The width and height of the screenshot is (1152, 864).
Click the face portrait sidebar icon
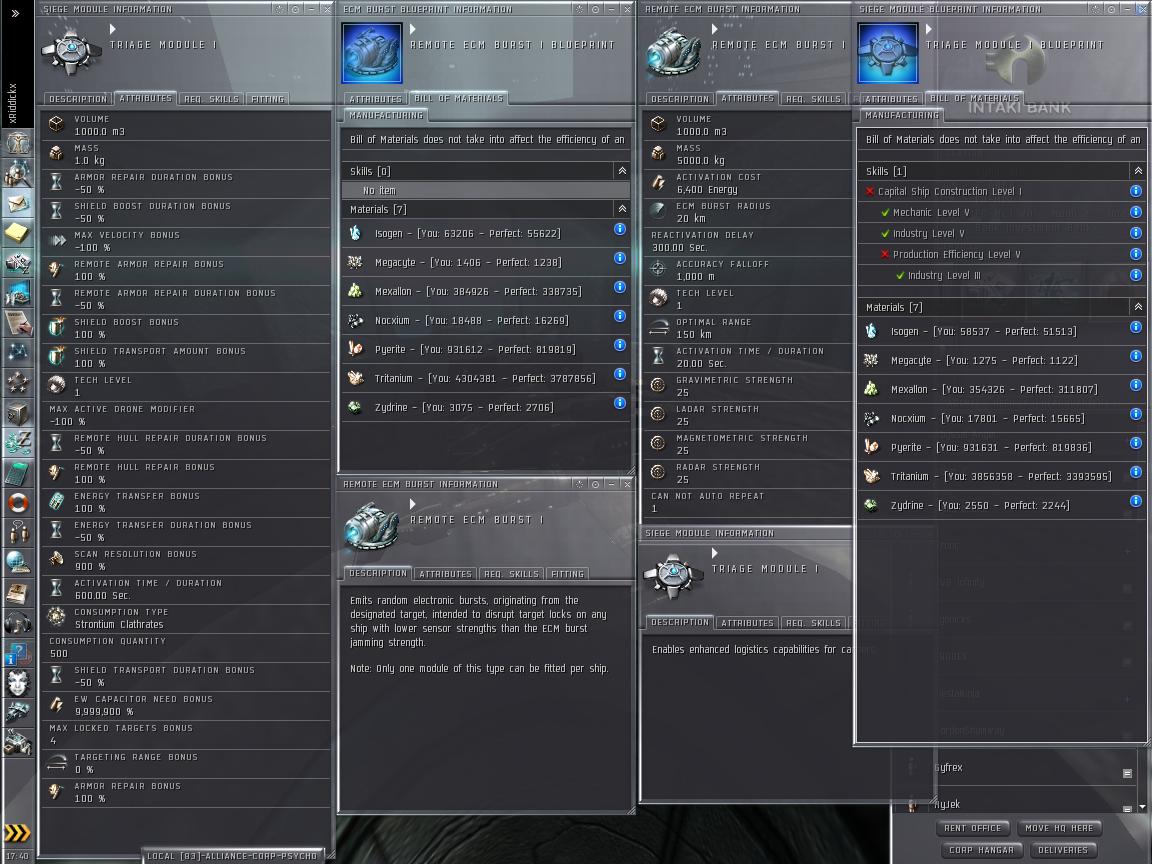18,683
